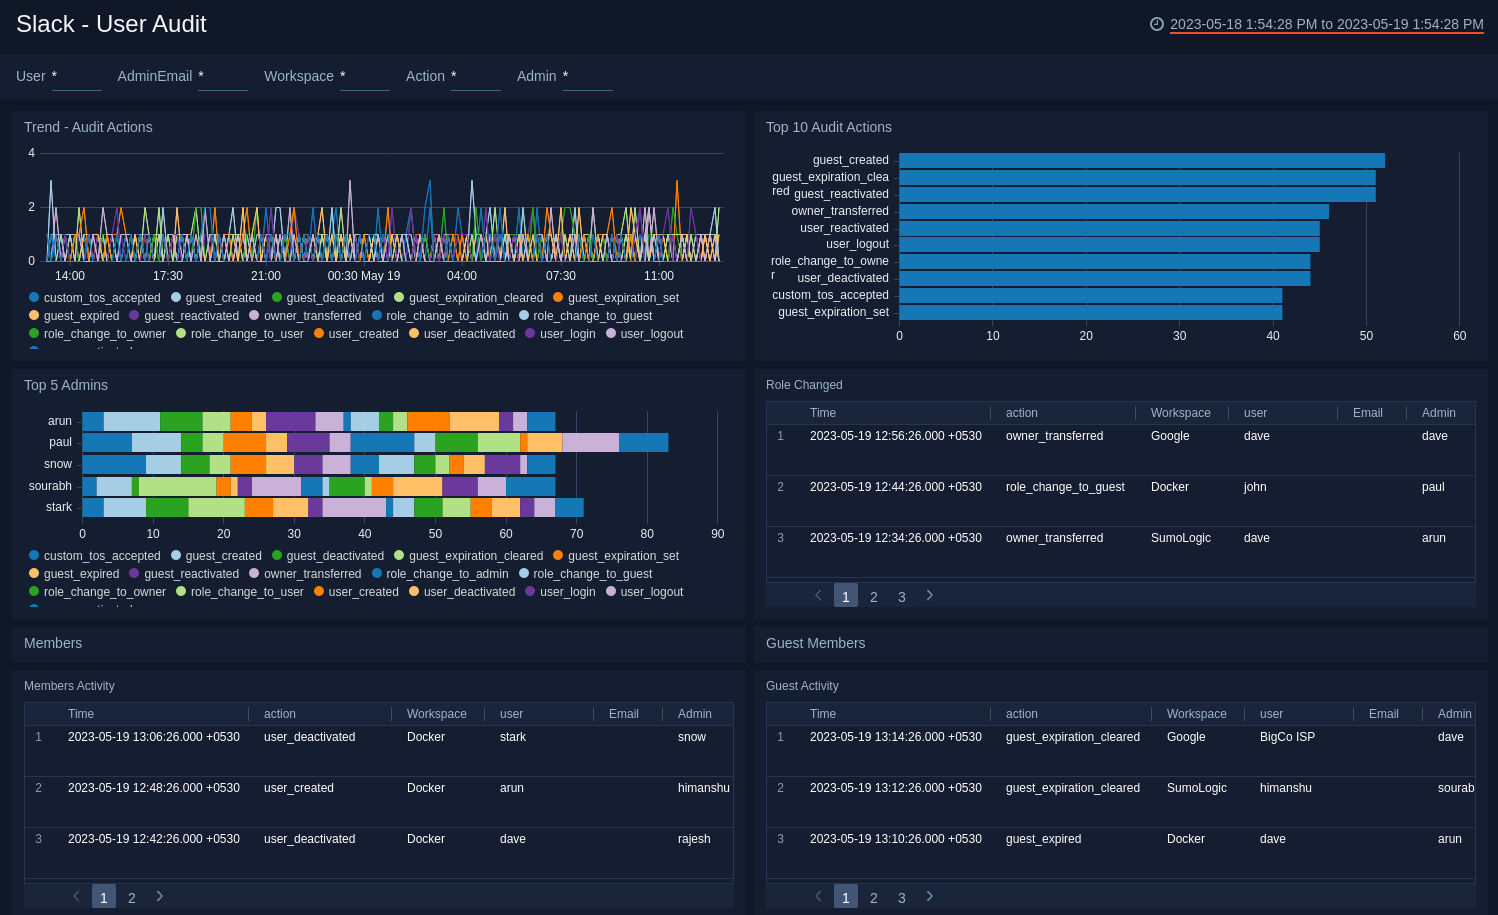
Task: Open the 2023-05-18 to 2023-05-19 time range link
Action: pyautogui.click(x=1326, y=24)
